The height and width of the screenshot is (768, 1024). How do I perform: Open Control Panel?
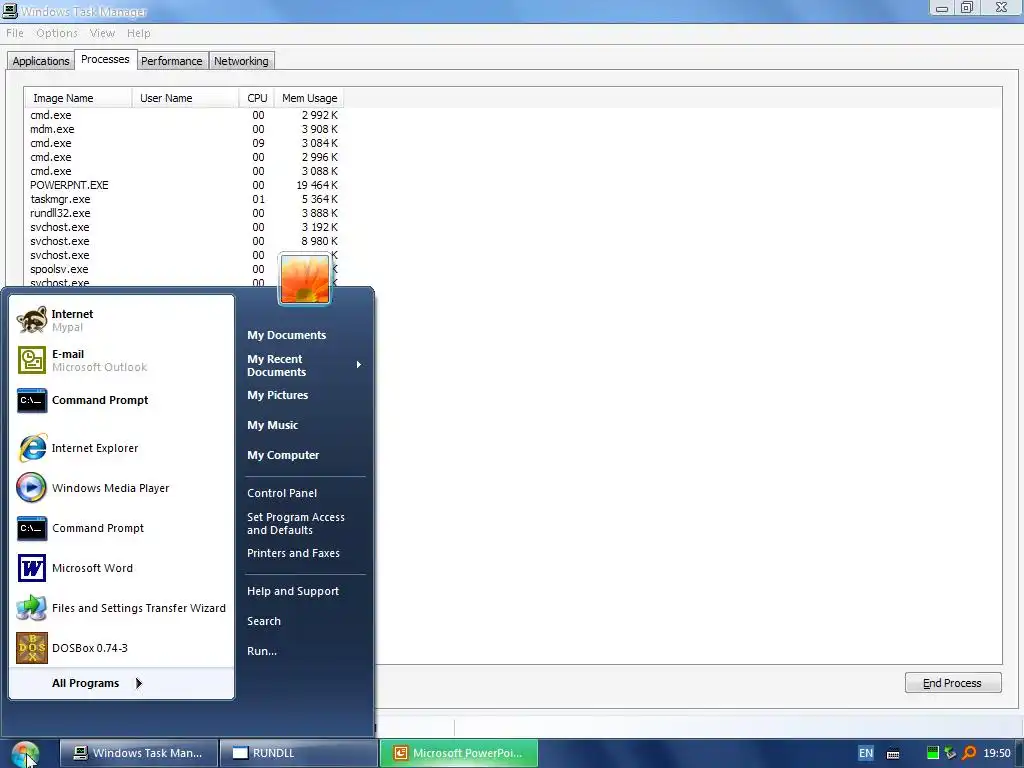[282, 493]
